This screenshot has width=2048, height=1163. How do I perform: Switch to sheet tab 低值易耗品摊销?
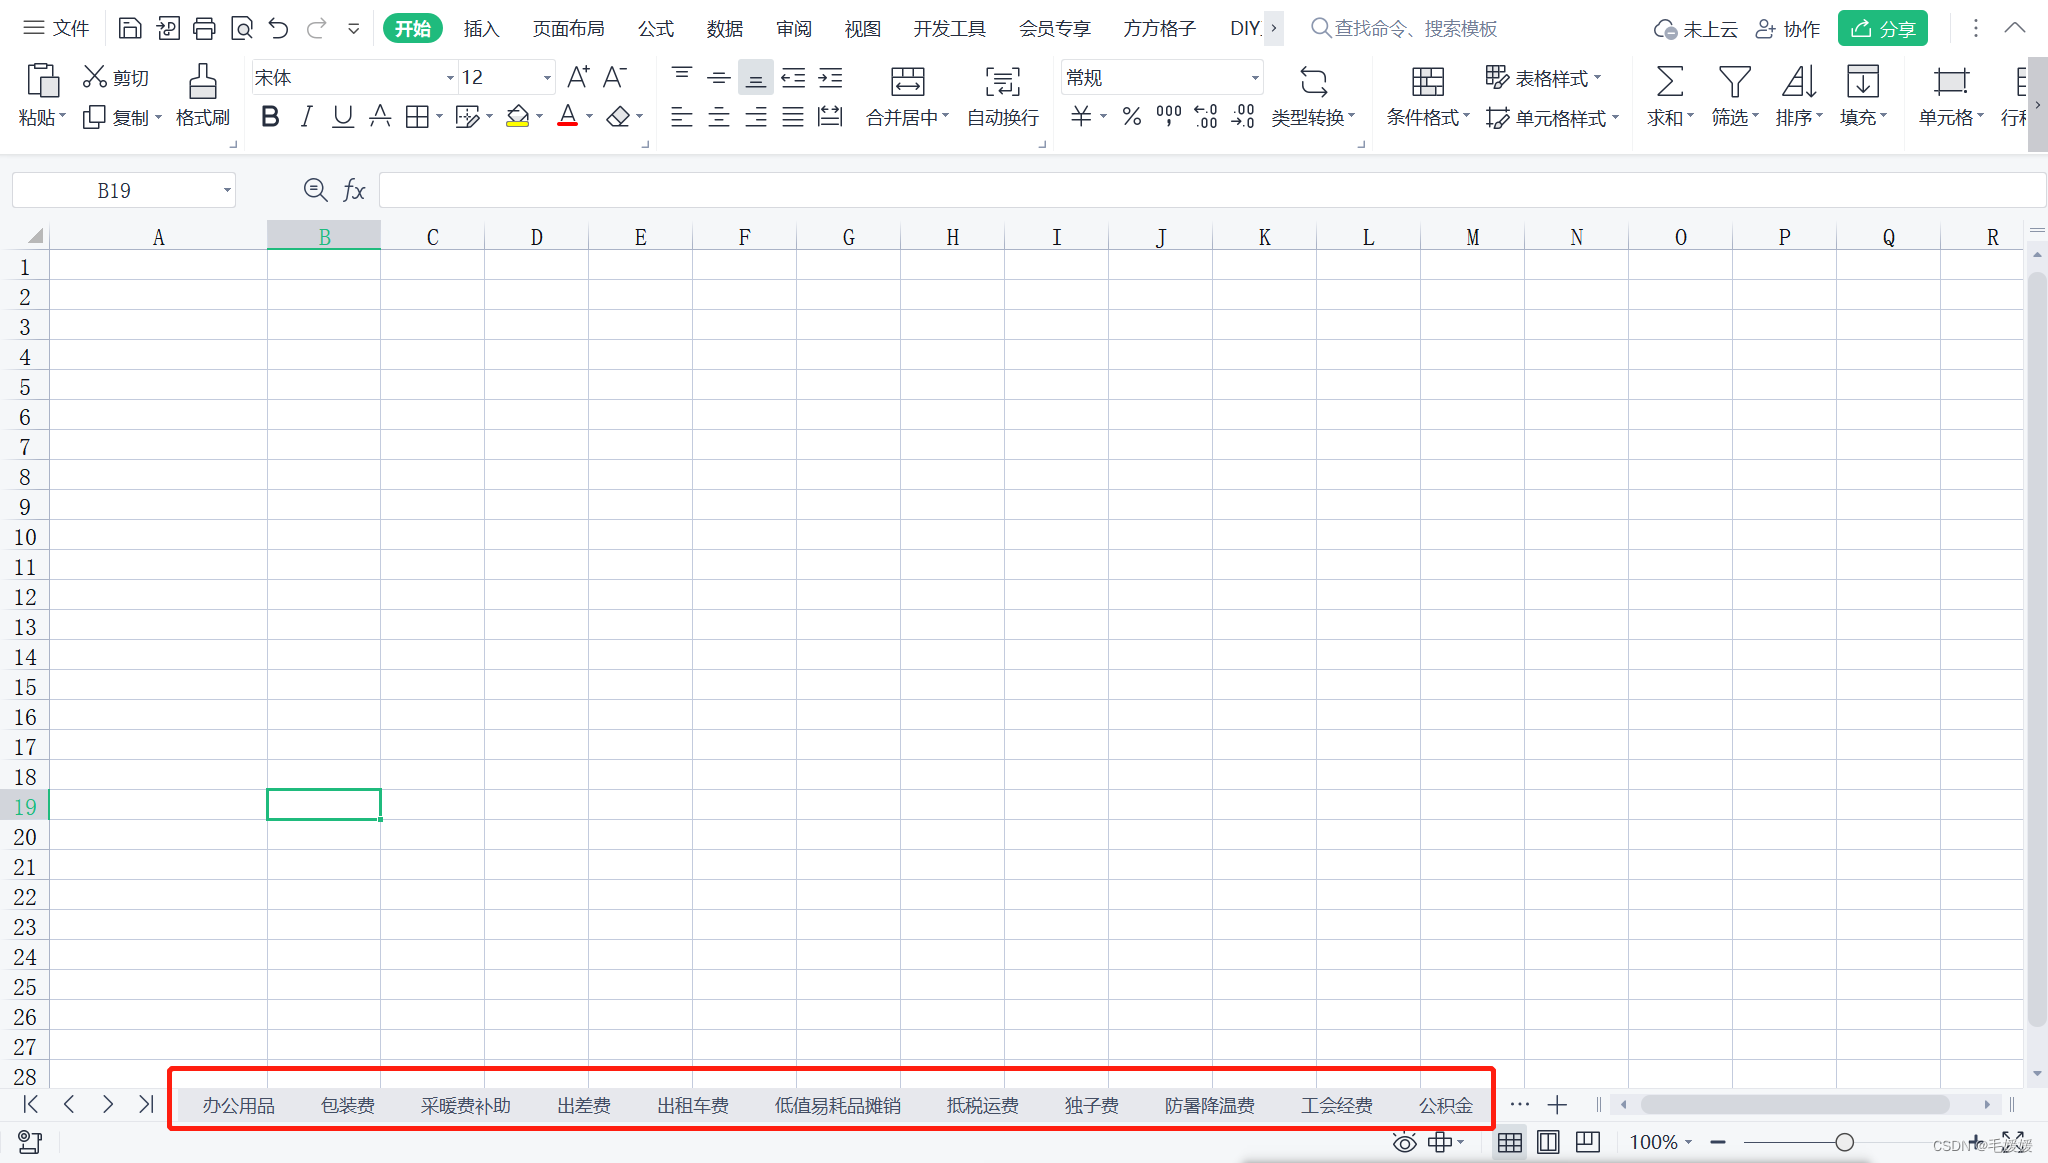point(838,1105)
